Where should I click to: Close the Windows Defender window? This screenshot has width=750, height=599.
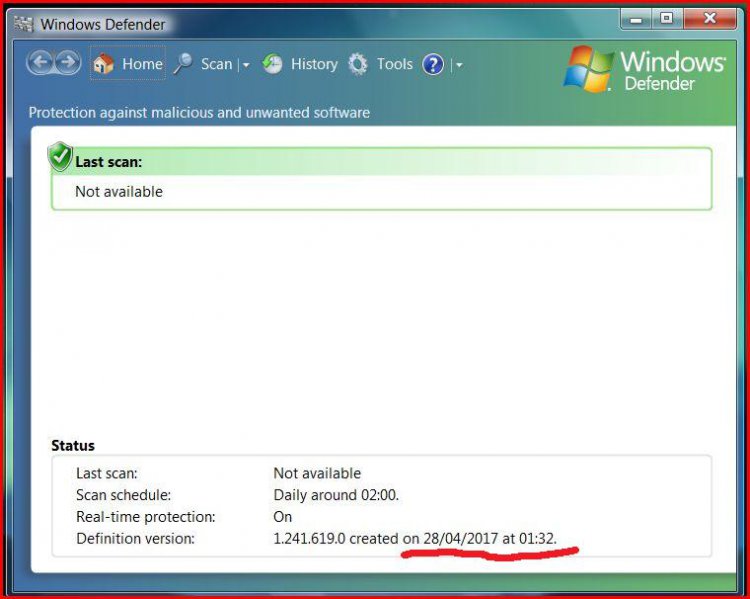click(710, 19)
